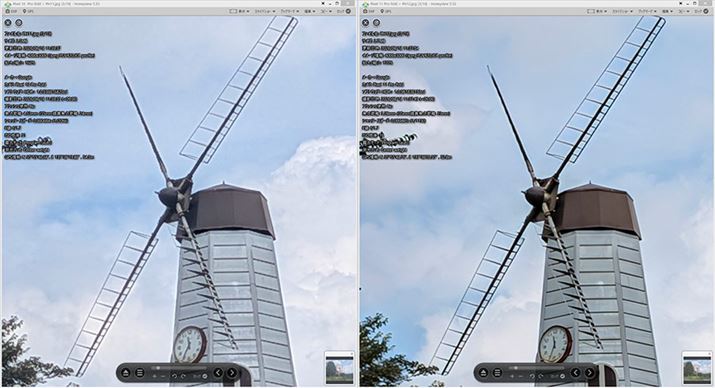Adjust the image position slider in right window
This screenshot has height=388, width=715.
(x=537, y=368)
